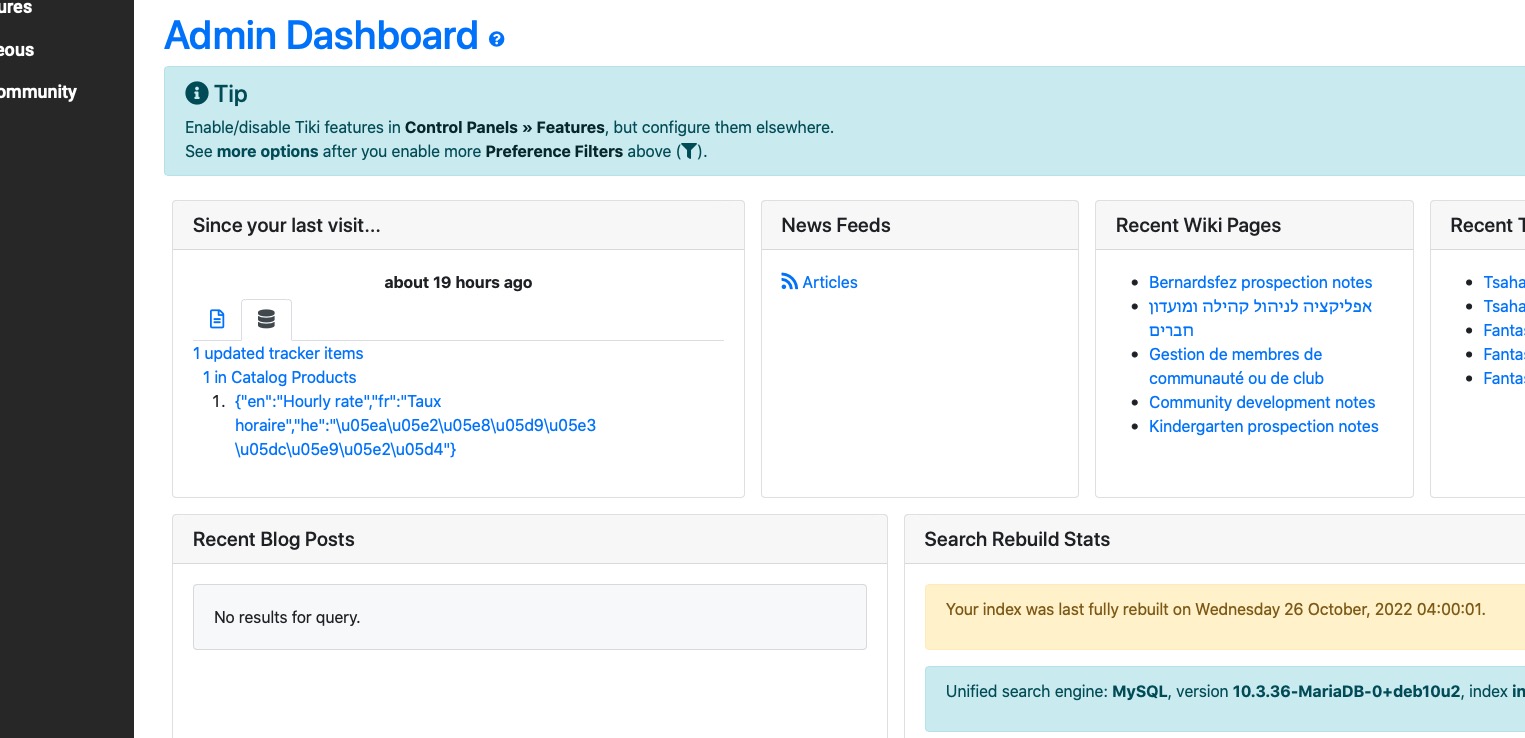Image resolution: width=1525 pixels, height=738 pixels.
Task: Click the 'Preference Filters' text in tip
Action: 554,152
